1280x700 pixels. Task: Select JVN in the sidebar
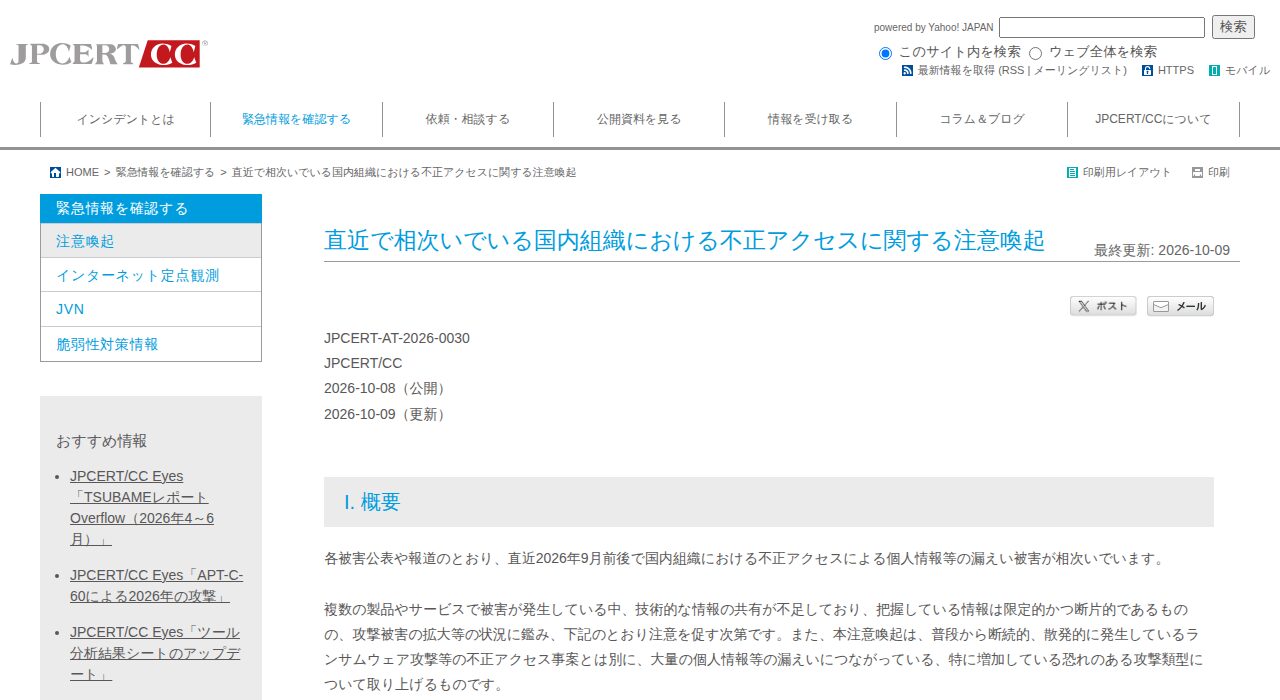[x=151, y=309]
